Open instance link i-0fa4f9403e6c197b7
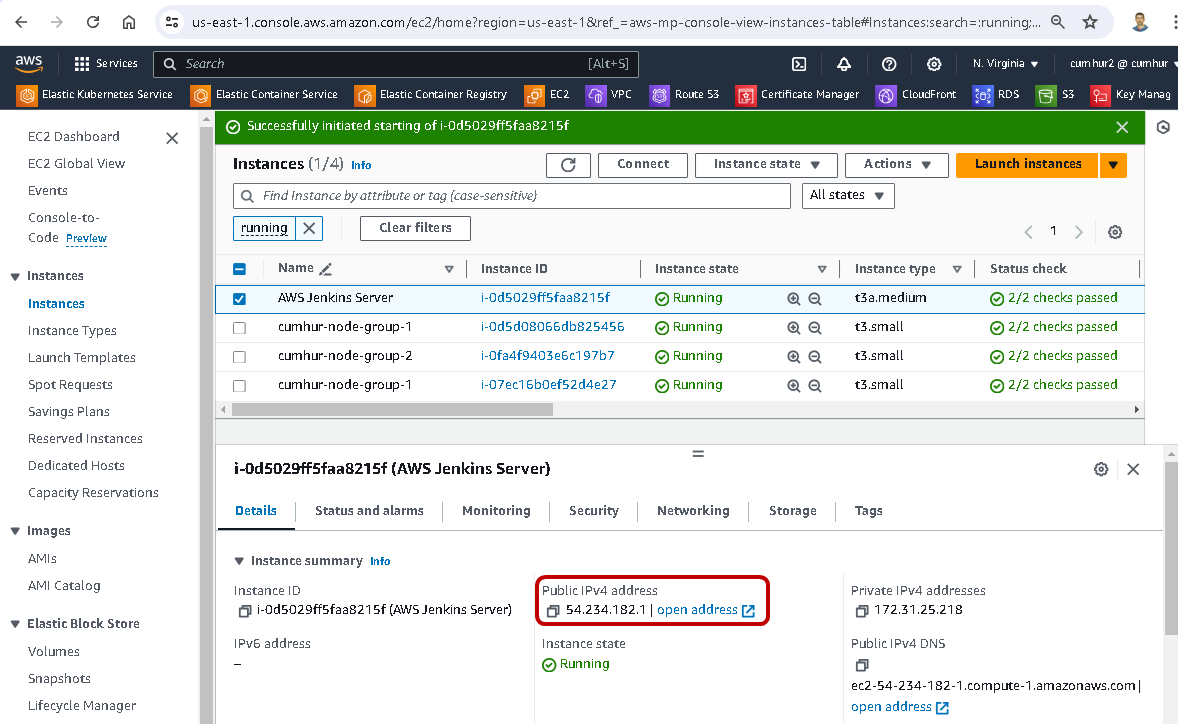This screenshot has height=724, width=1178. (548, 356)
